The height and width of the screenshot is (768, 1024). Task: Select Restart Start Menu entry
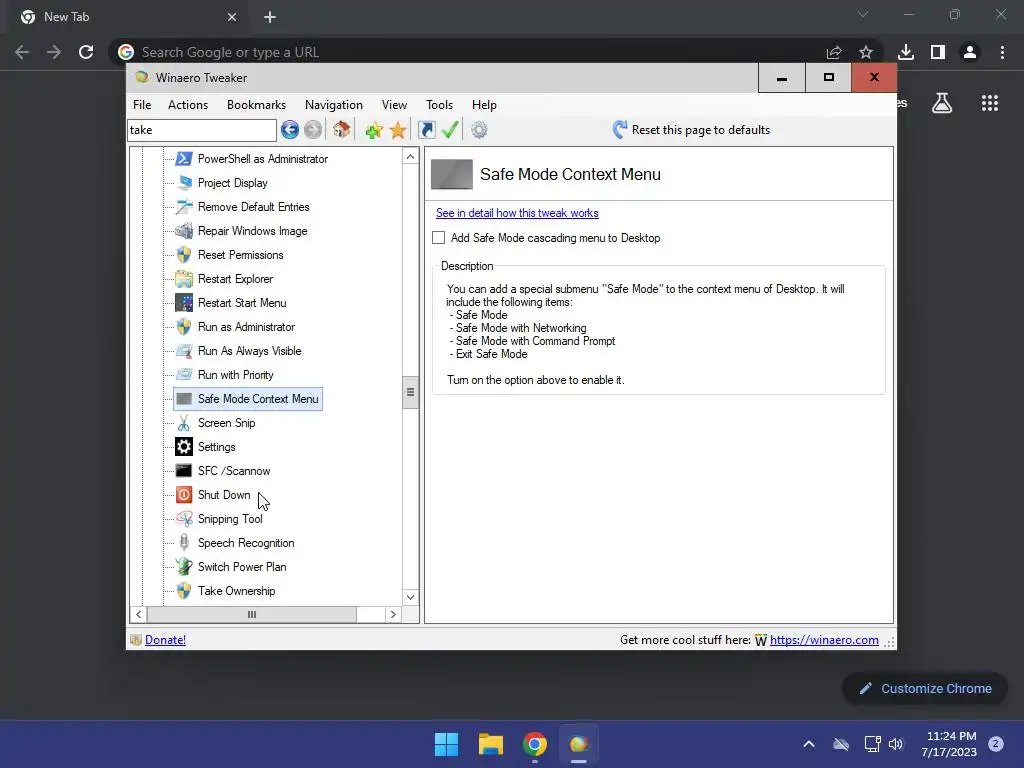coord(242,303)
